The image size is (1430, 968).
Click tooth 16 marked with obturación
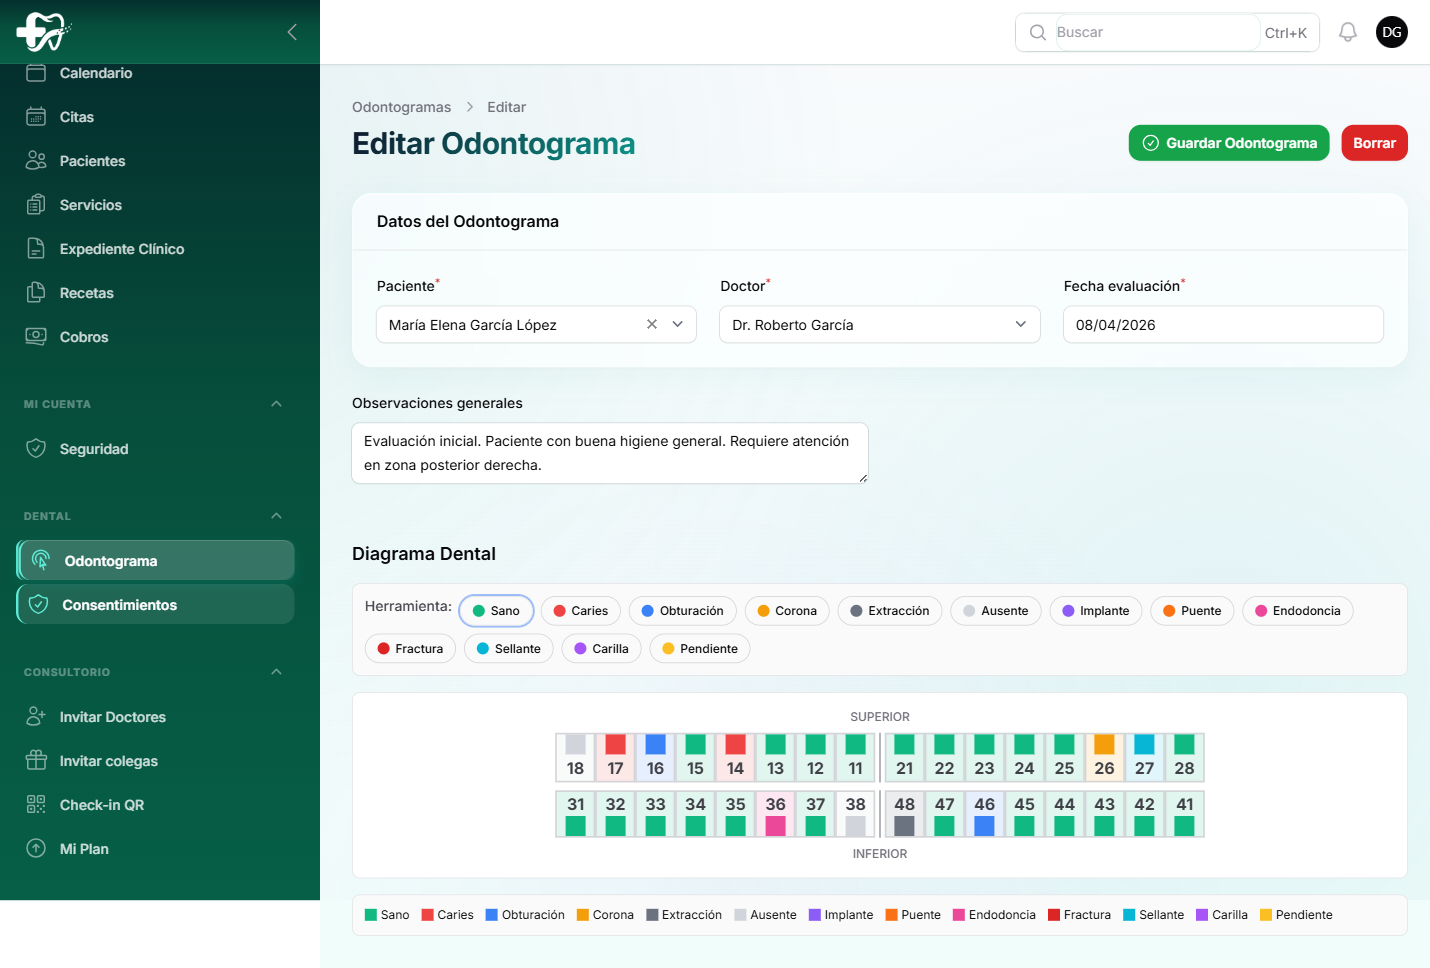656,757
